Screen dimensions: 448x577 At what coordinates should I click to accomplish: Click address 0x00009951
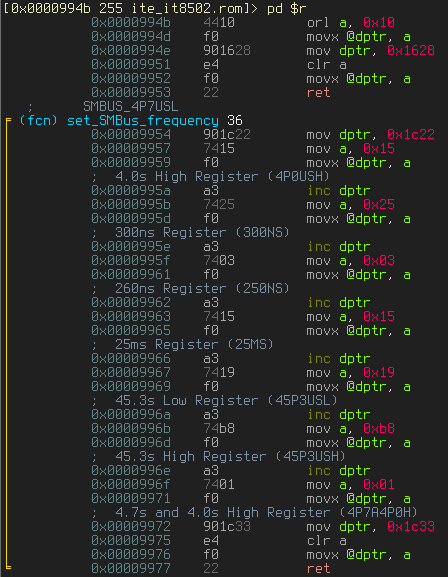click(x=131, y=65)
